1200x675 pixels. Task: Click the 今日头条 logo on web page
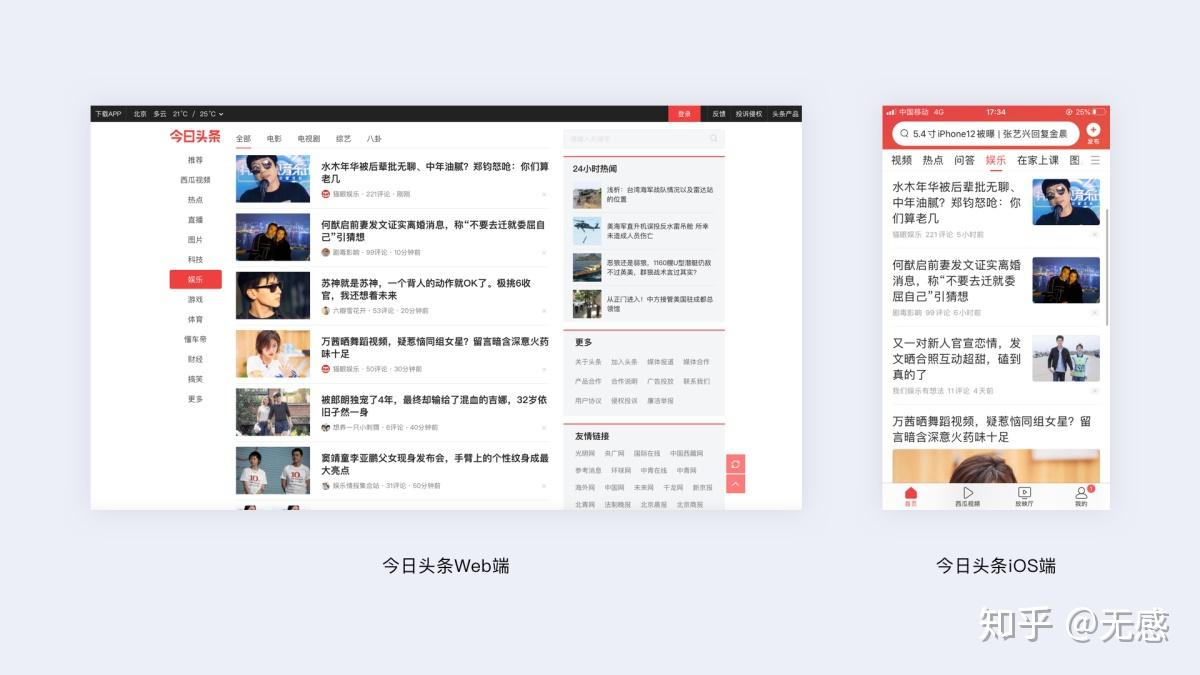point(195,136)
